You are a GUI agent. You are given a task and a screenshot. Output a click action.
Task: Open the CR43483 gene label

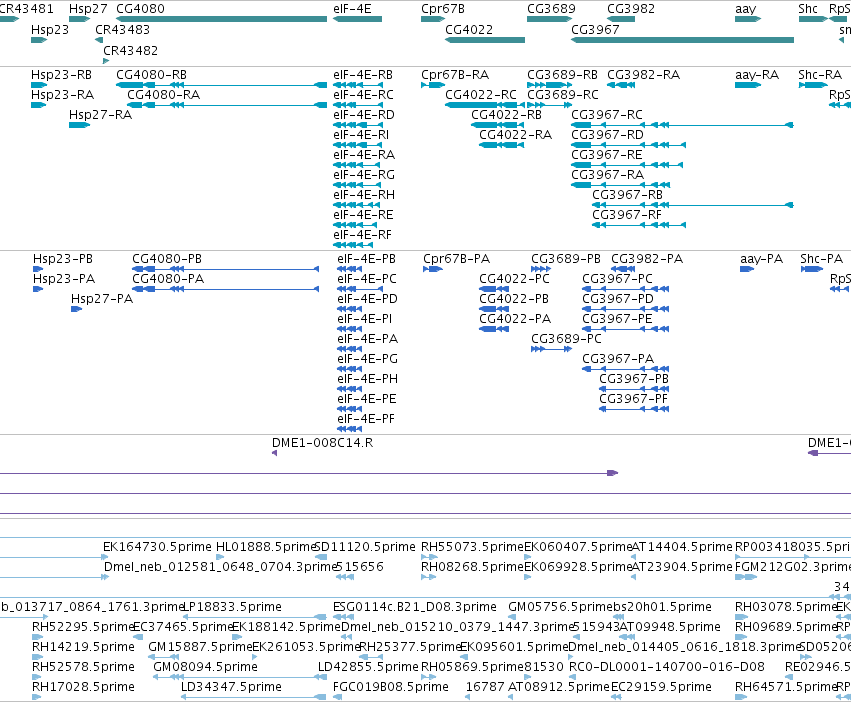[122, 30]
